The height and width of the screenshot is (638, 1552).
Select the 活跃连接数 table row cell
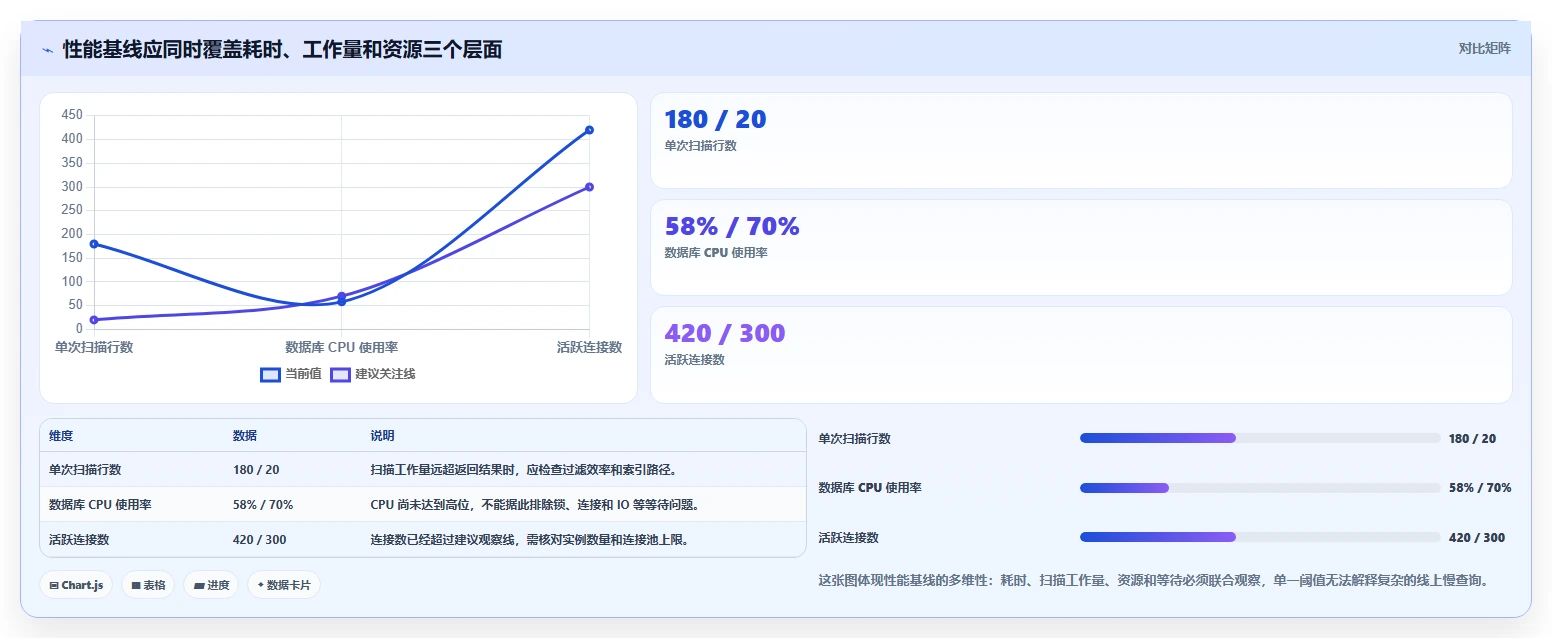pos(79,540)
